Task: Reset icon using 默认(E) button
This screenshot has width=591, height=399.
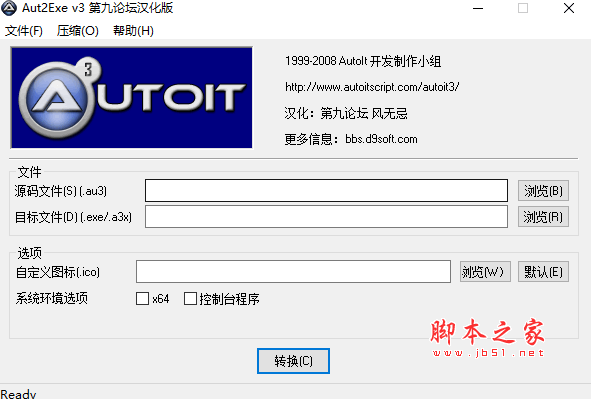Action: 543,271
